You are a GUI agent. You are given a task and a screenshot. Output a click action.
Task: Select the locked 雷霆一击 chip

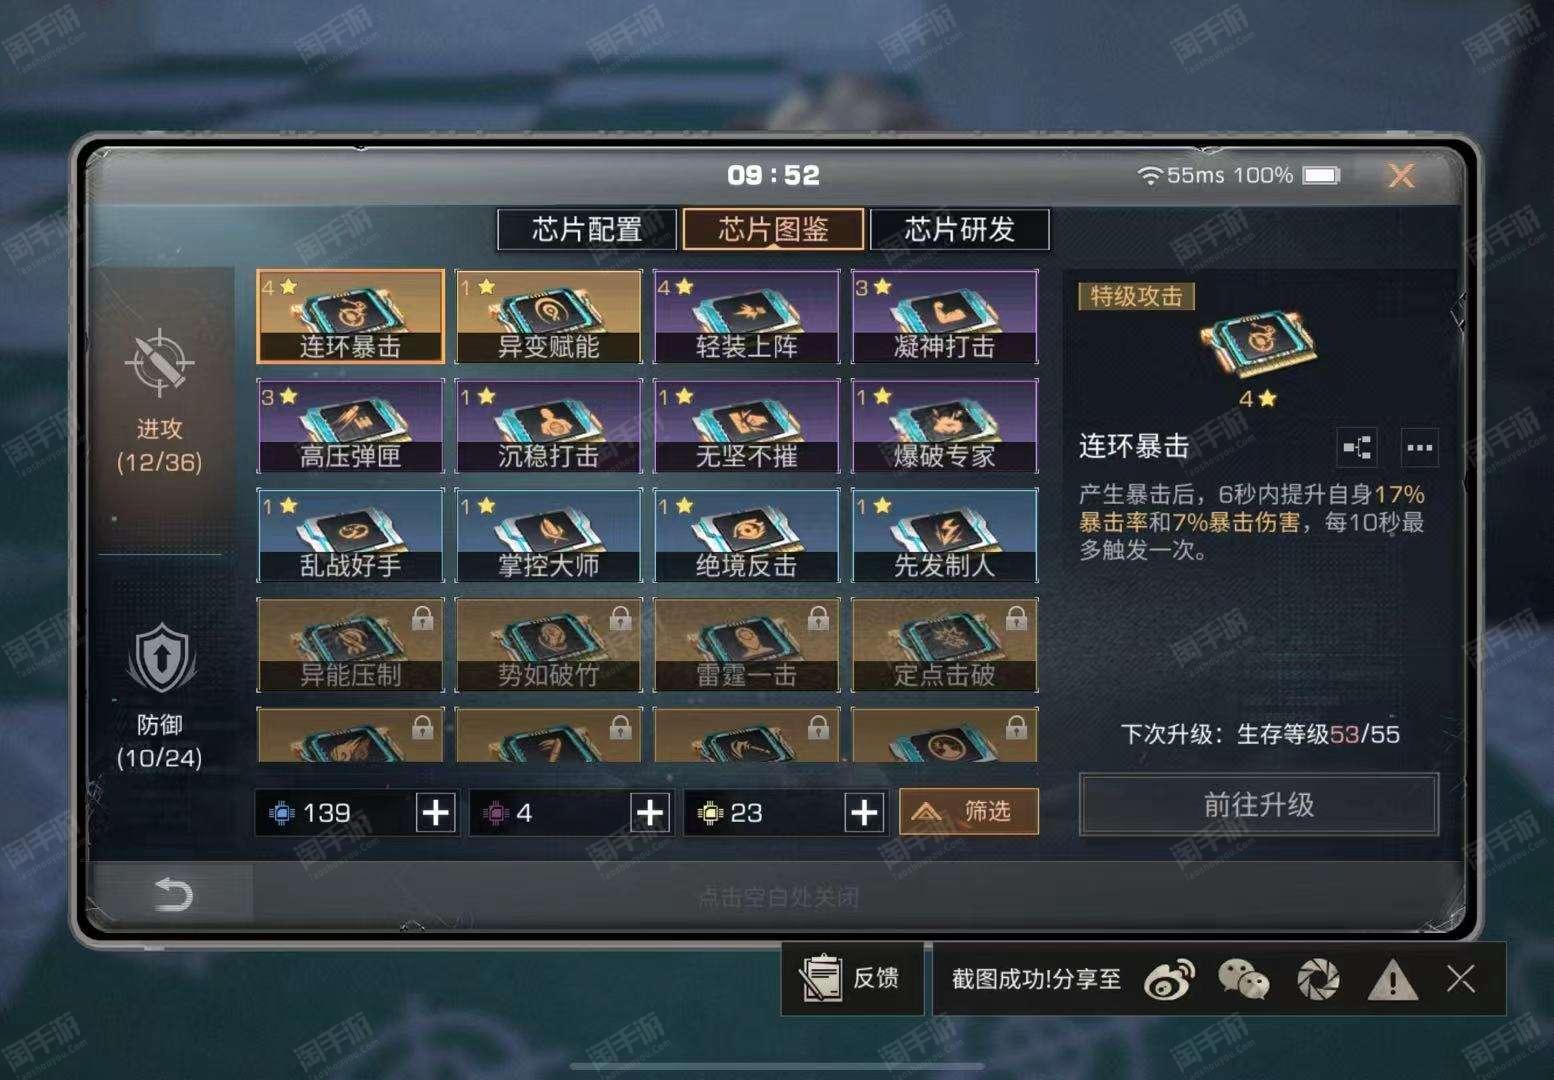click(x=746, y=645)
